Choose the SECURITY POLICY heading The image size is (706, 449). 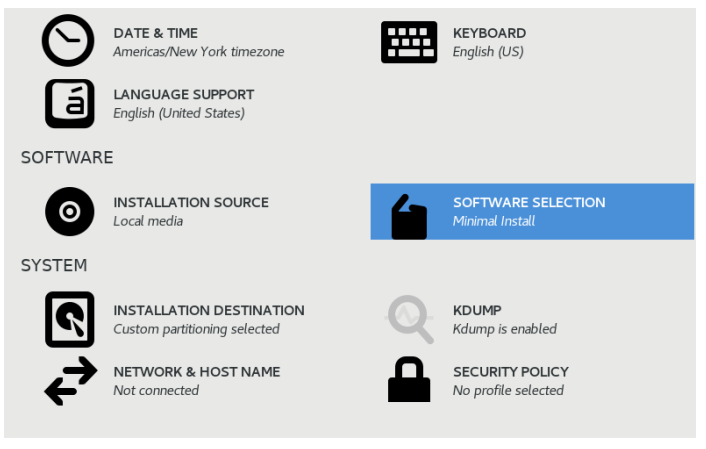[x=510, y=371]
